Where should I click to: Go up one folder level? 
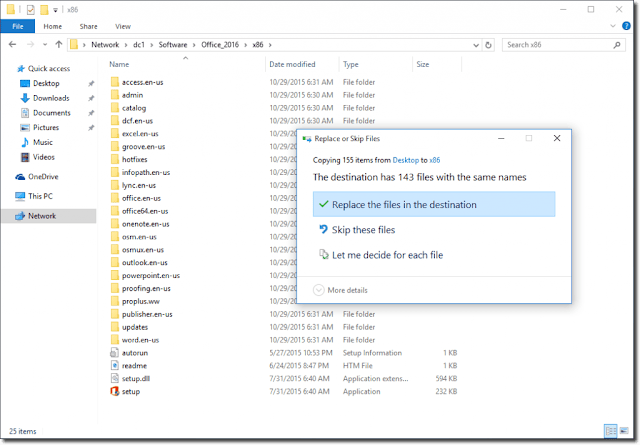coord(59,44)
